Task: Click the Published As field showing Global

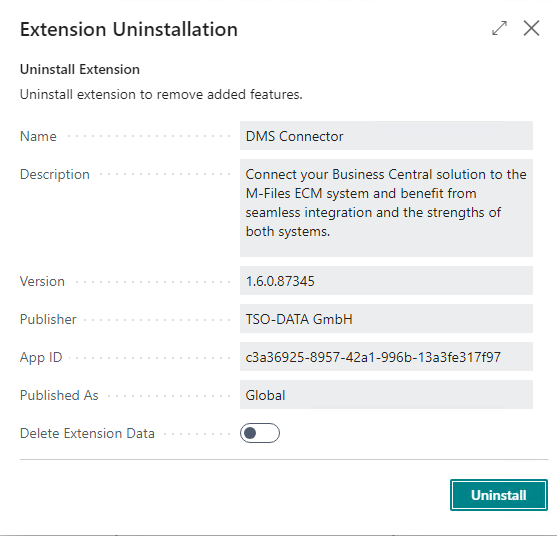Action: tap(386, 395)
